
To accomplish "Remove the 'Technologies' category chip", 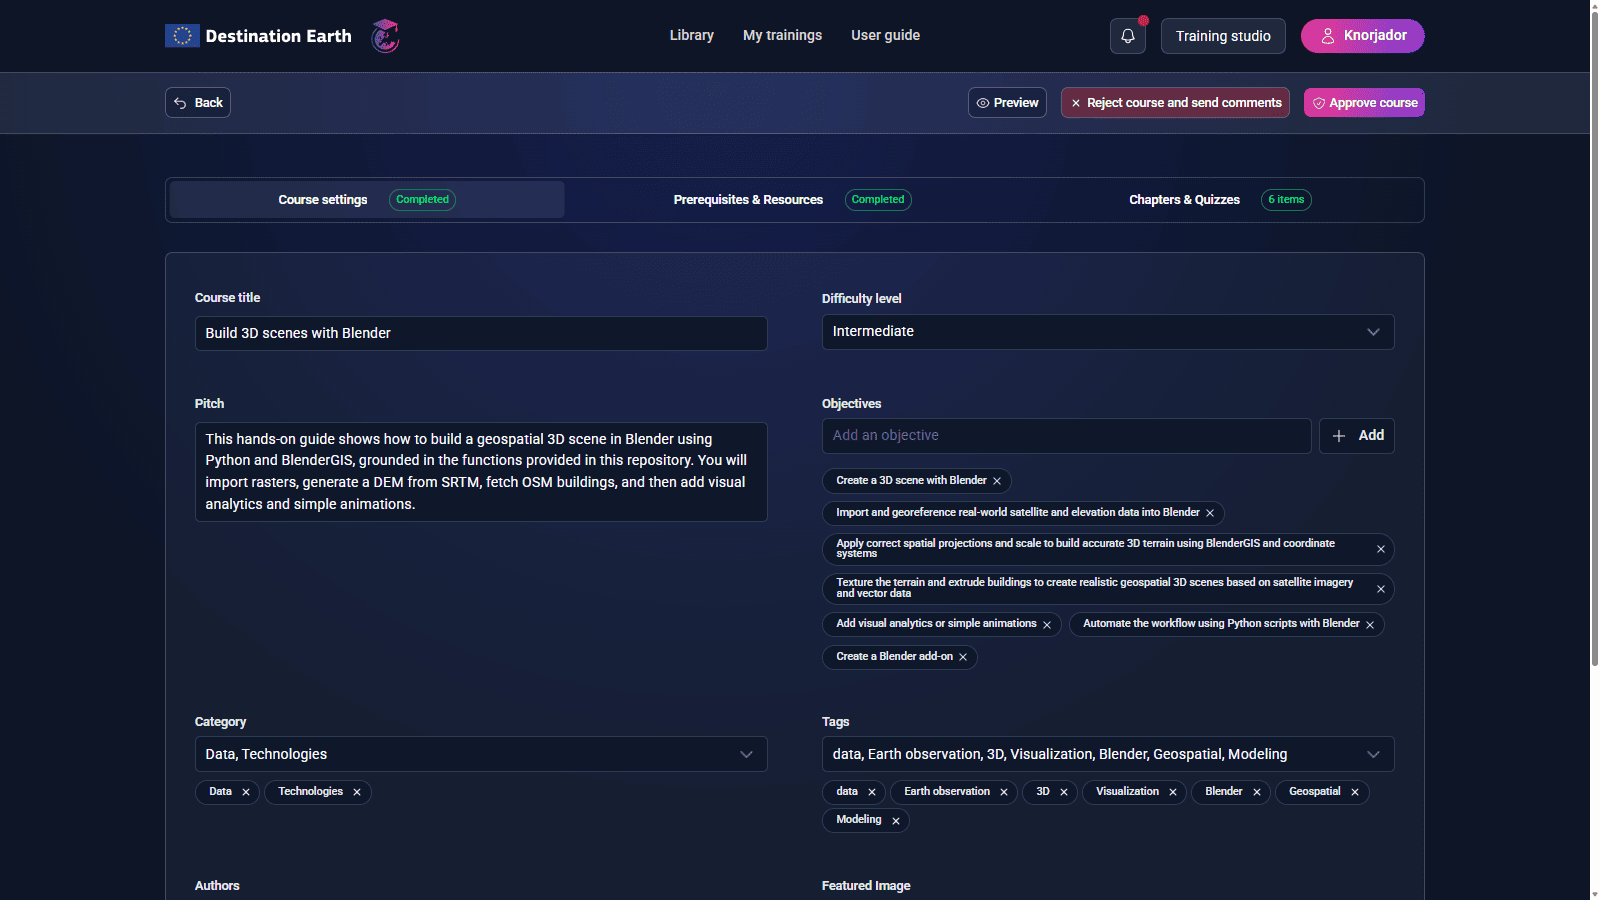I will [357, 792].
